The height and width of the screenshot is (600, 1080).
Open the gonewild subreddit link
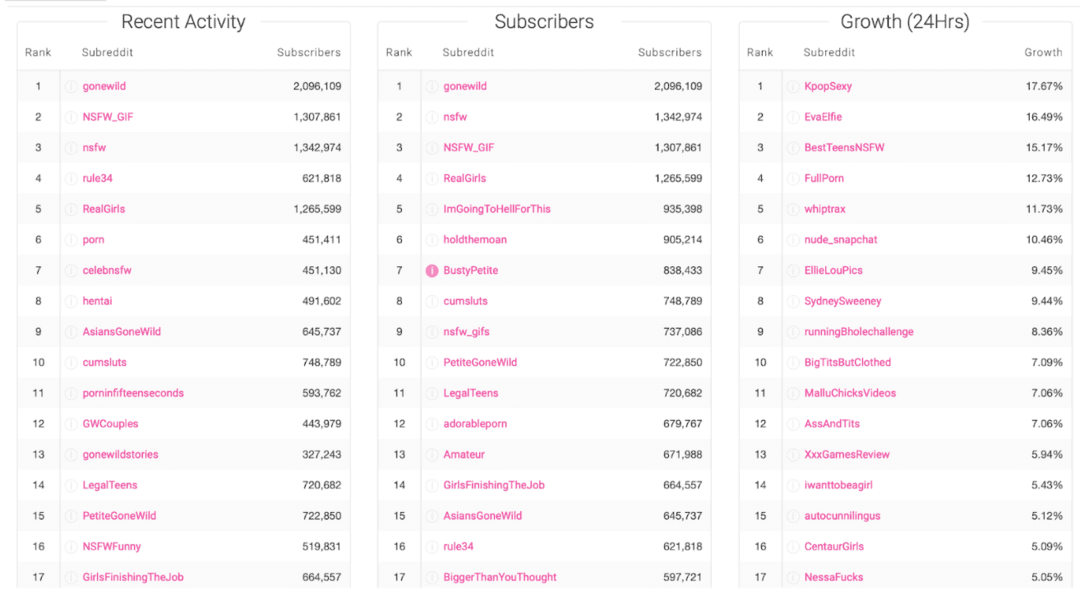(x=104, y=86)
